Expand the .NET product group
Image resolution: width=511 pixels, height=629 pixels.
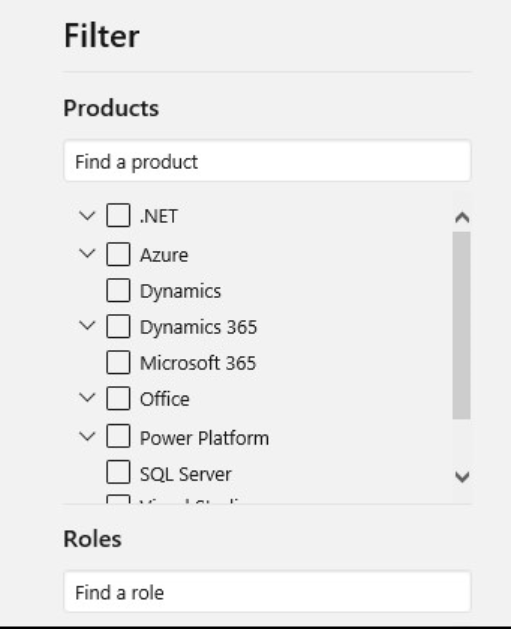(x=87, y=216)
